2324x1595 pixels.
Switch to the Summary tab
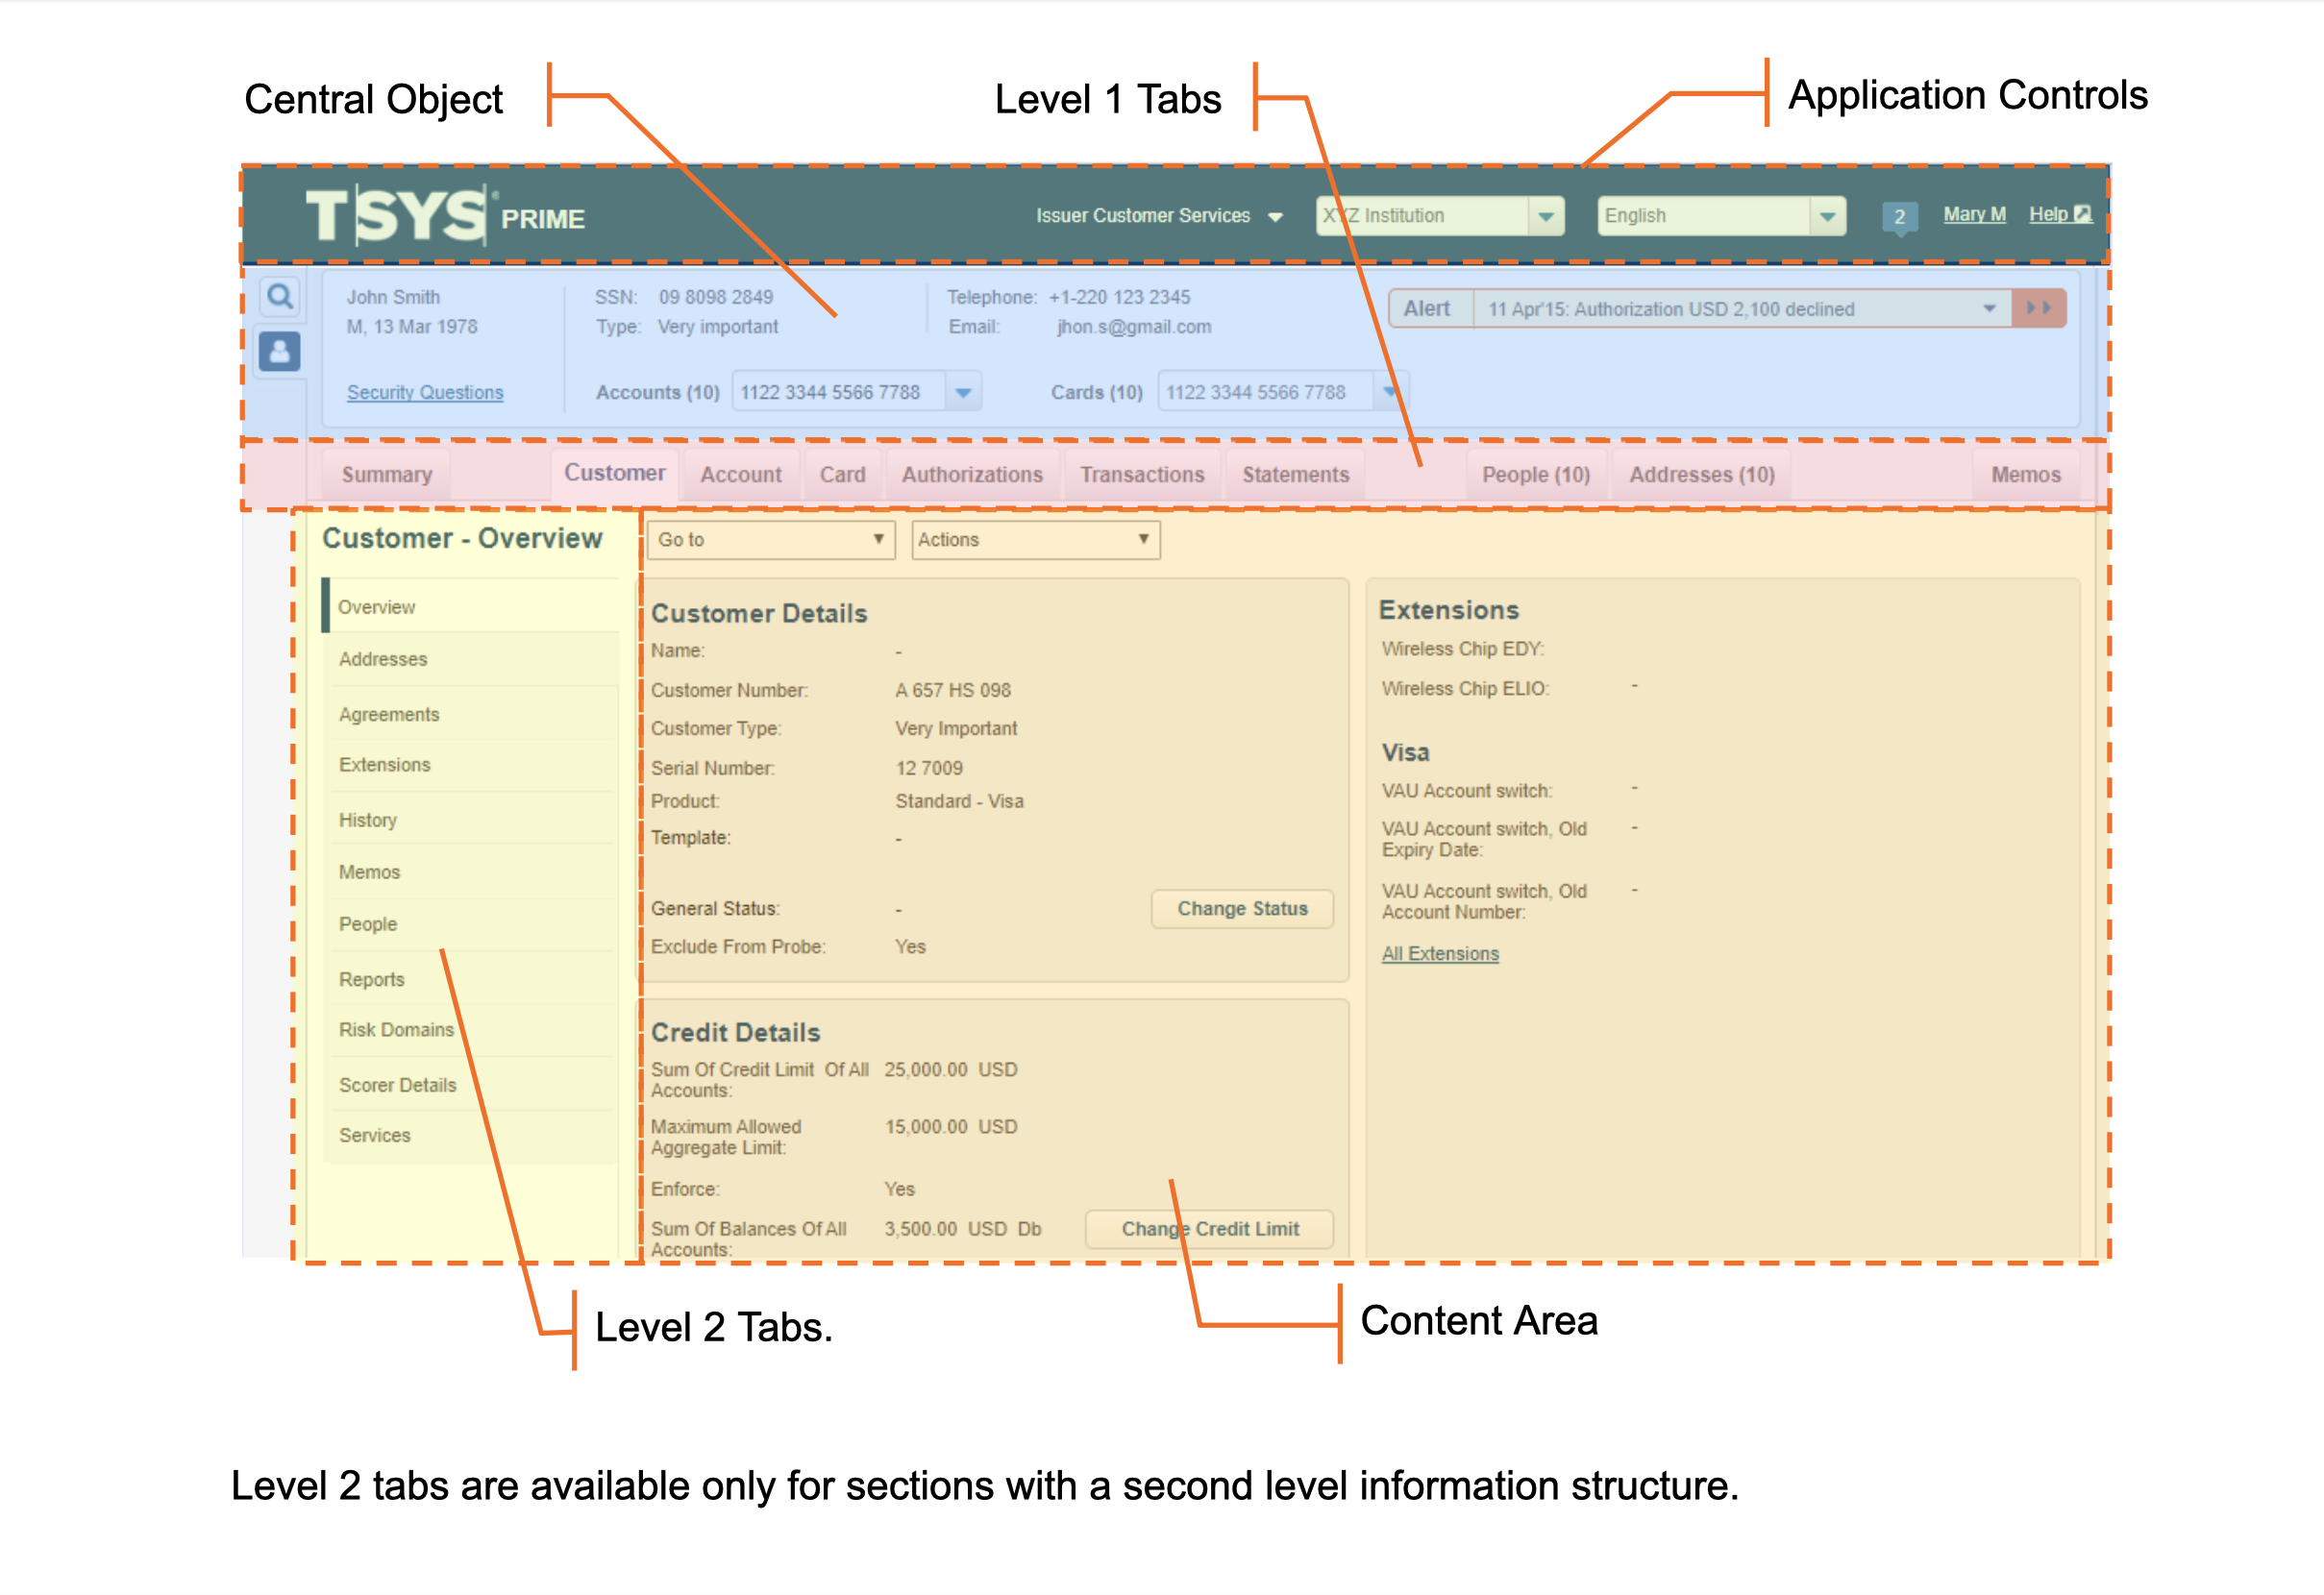[x=387, y=475]
